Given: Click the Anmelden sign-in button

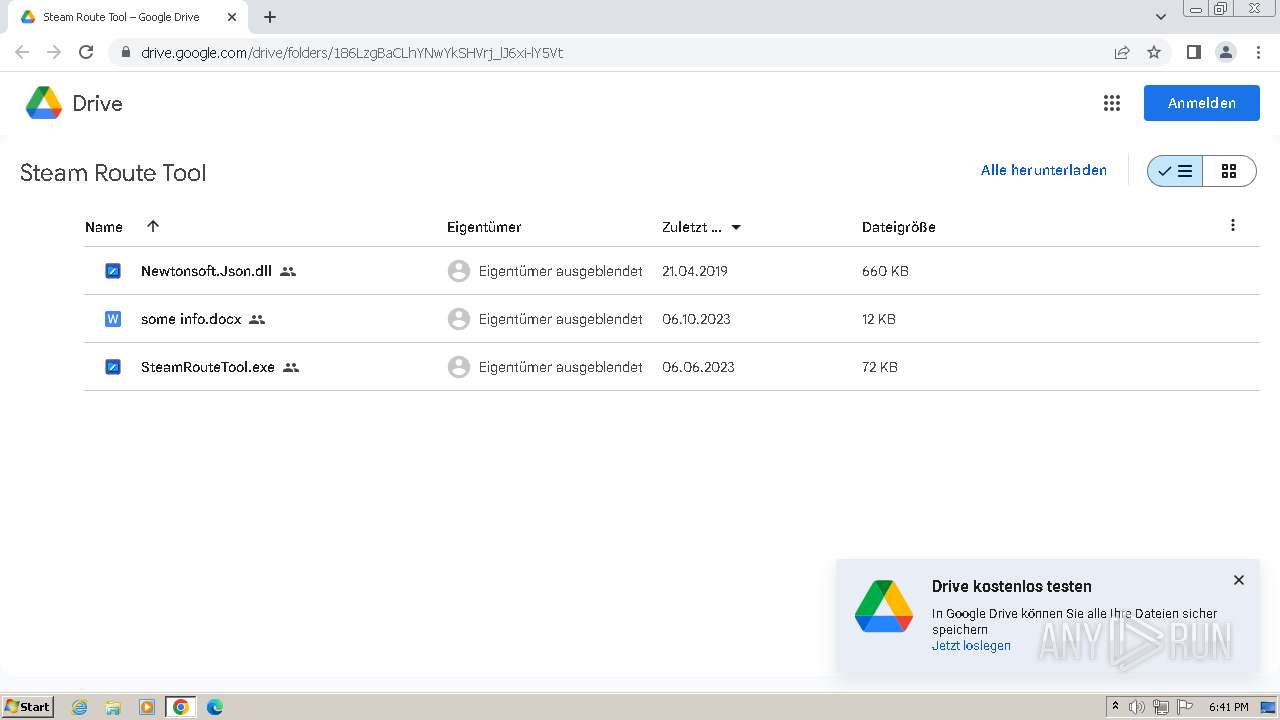Looking at the screenshot, I should [x=1202, y=103].
